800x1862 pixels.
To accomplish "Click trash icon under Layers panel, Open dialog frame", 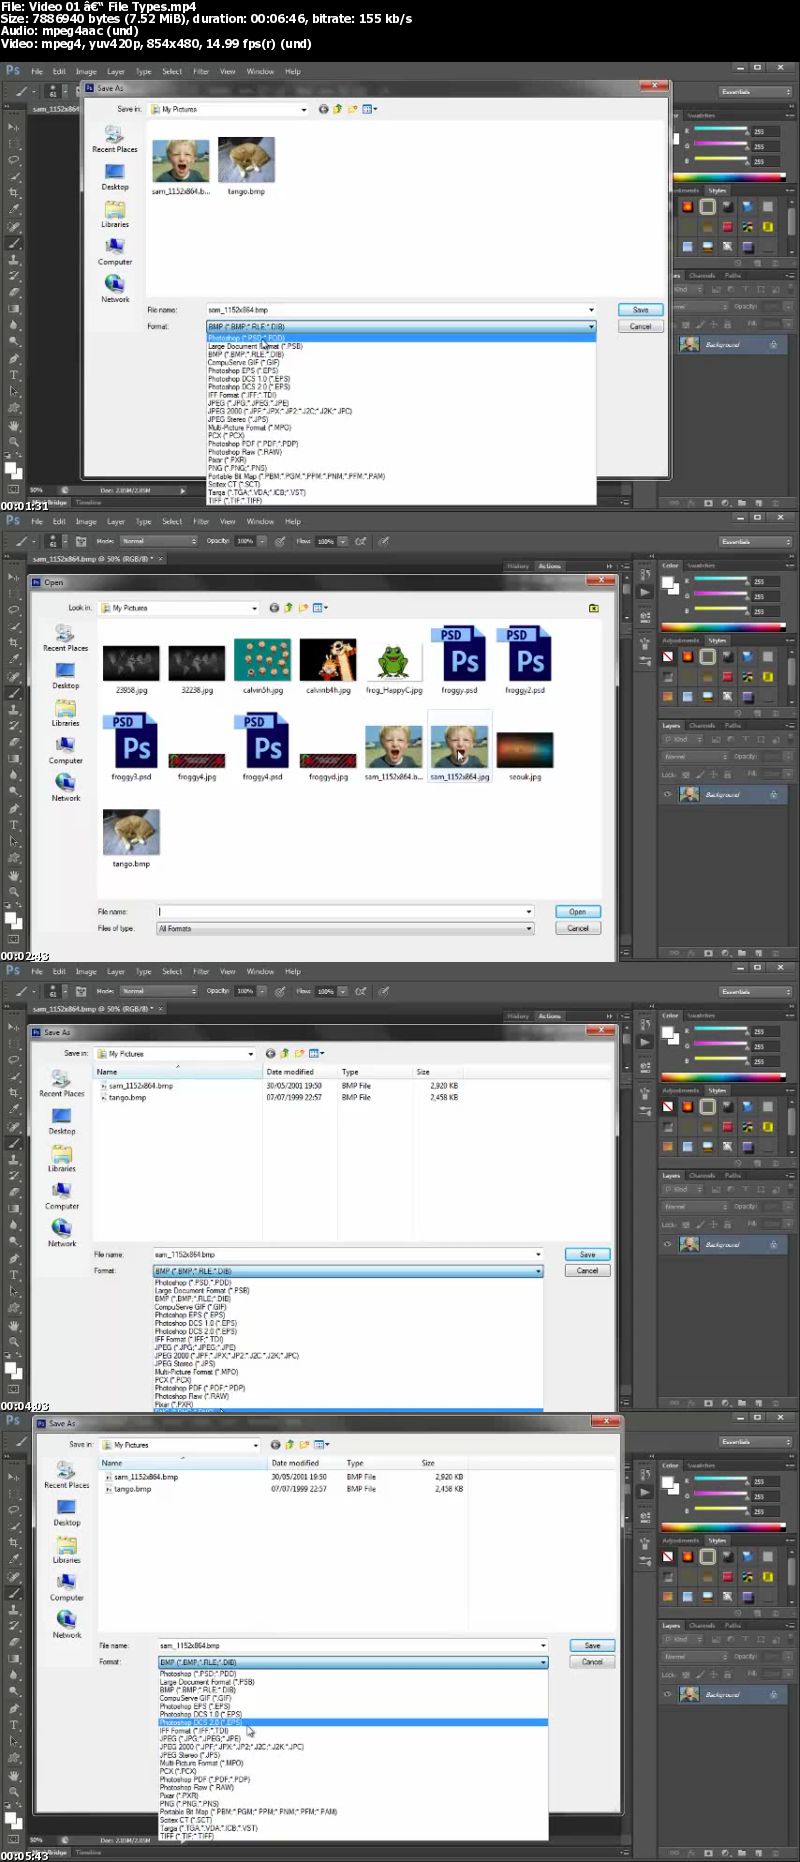I will [776, 953].
